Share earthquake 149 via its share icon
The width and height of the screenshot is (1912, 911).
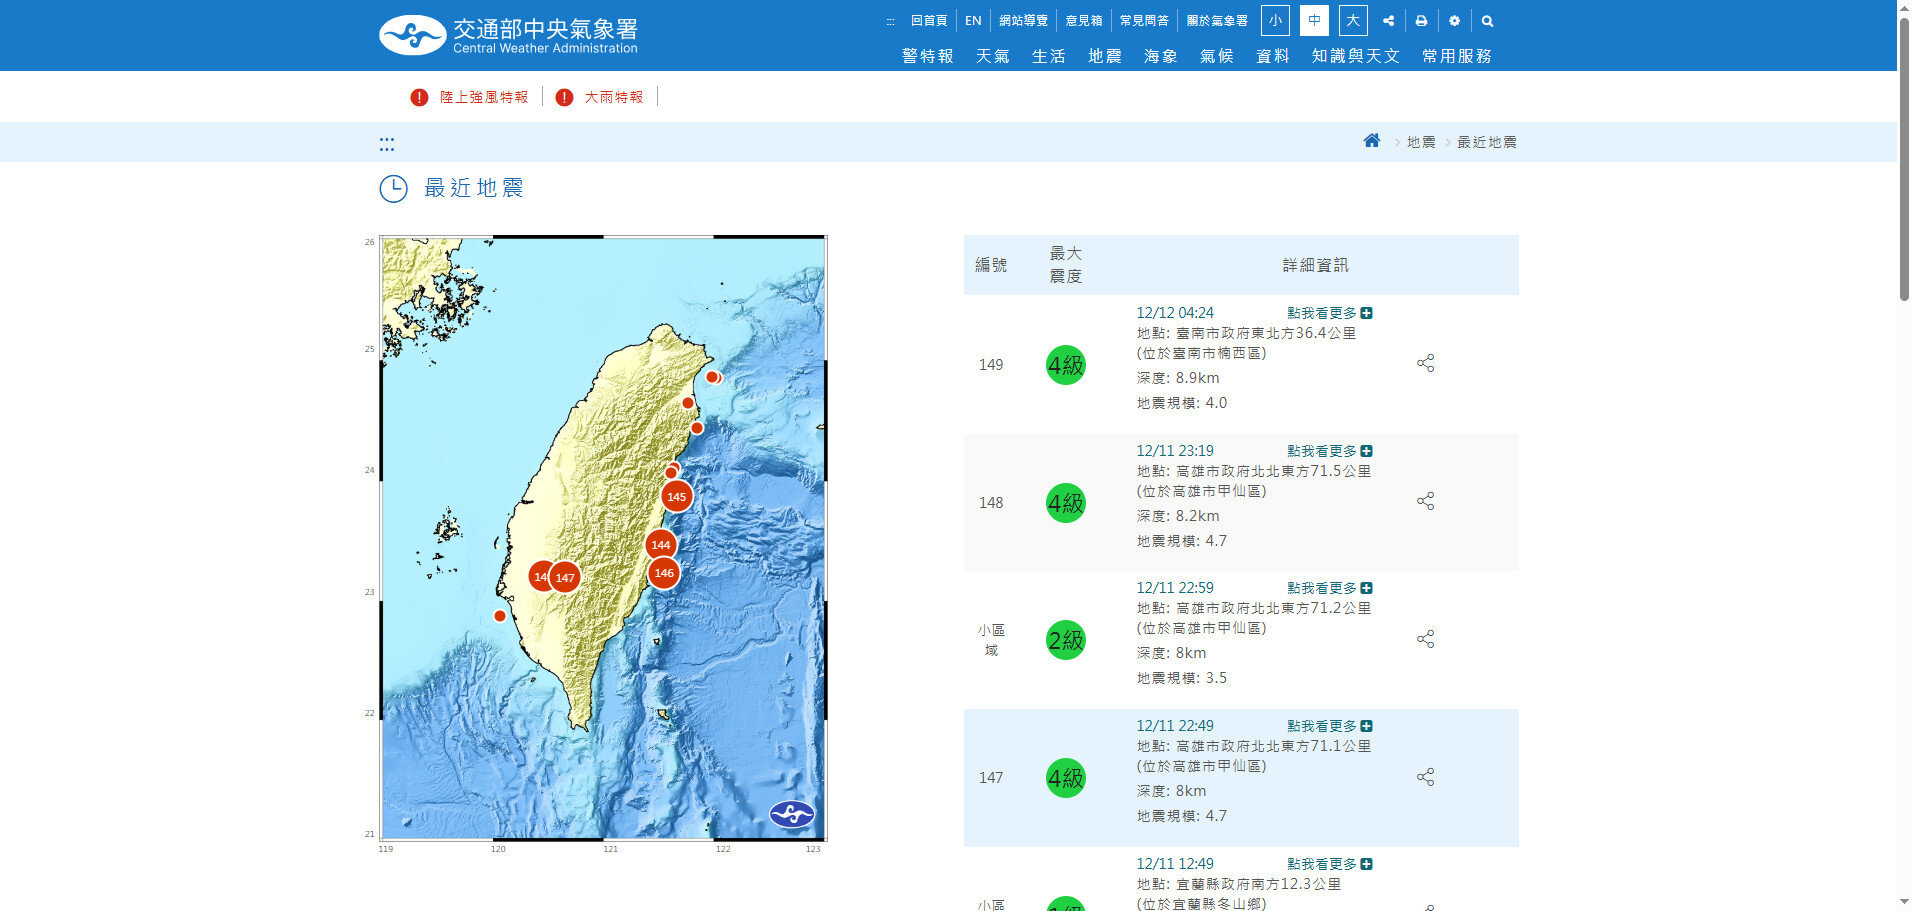(x=1425, y=364)
